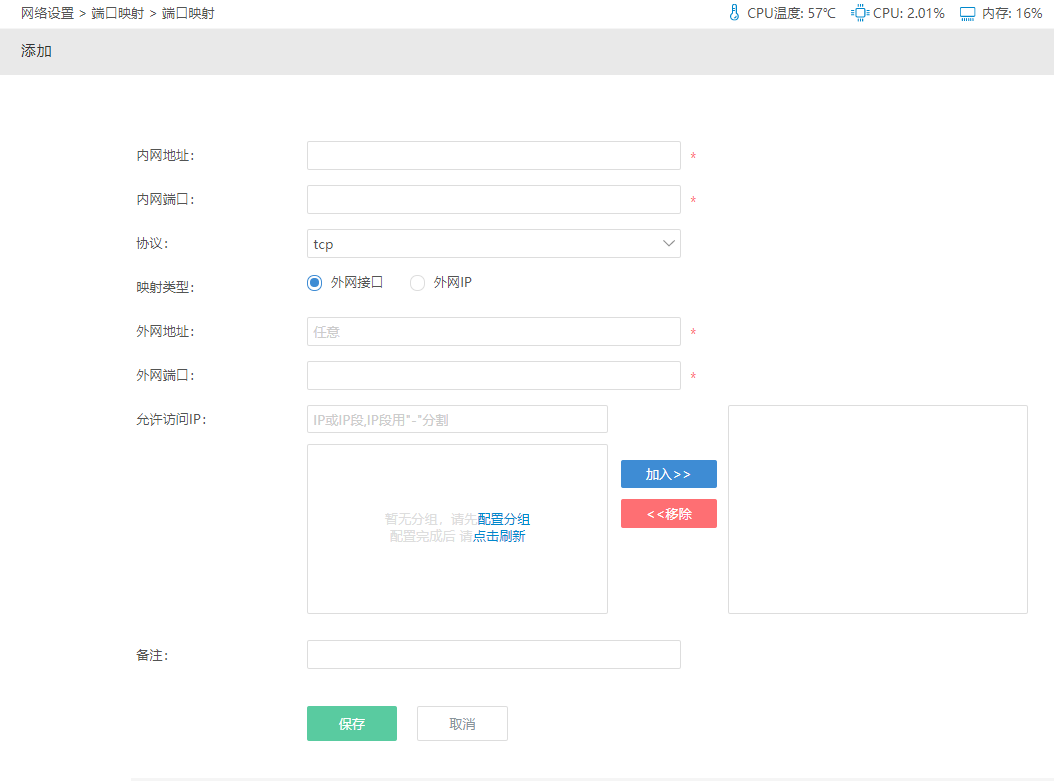Click the 点击刷新 refresh link
This screenshot has width=1054, height=781.
[x=497, y=536]
